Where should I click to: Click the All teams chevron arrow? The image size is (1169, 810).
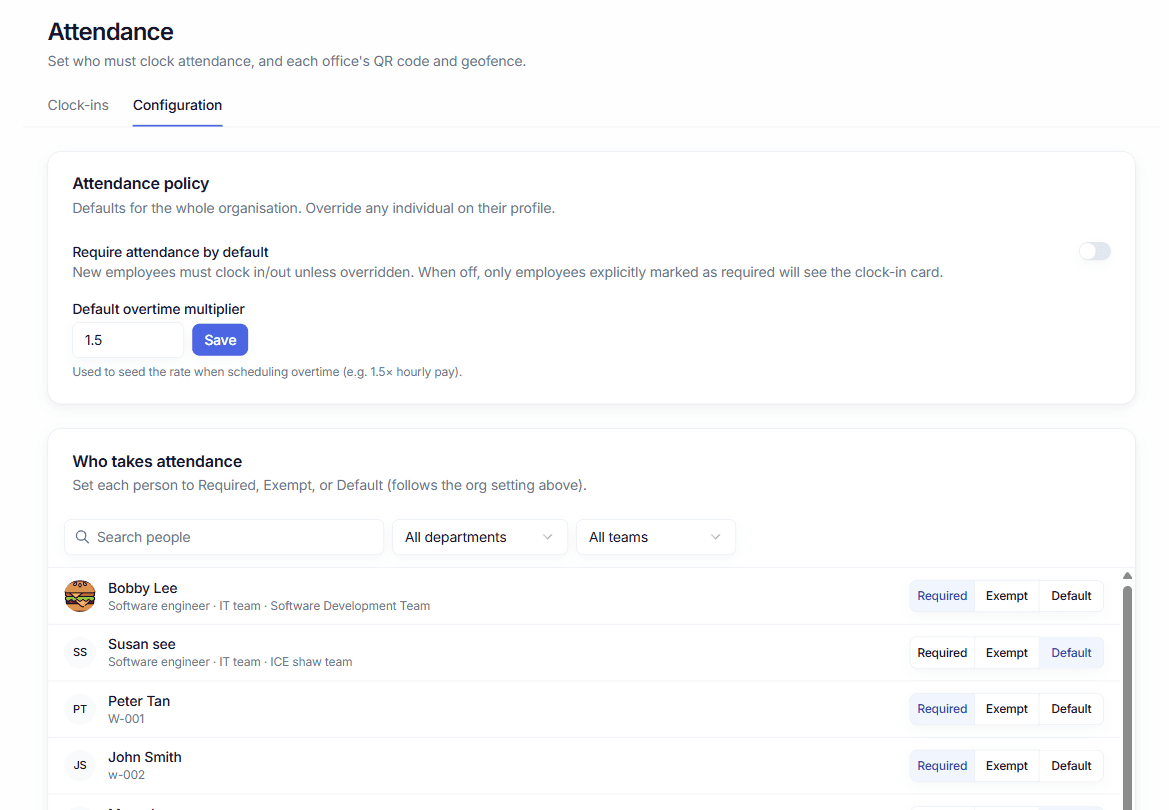tap(716, 537)
